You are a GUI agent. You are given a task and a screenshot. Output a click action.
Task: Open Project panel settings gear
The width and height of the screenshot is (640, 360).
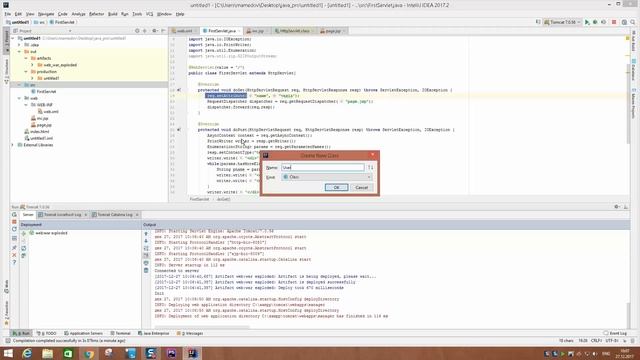pyautogui.click(x=155, y=31)
